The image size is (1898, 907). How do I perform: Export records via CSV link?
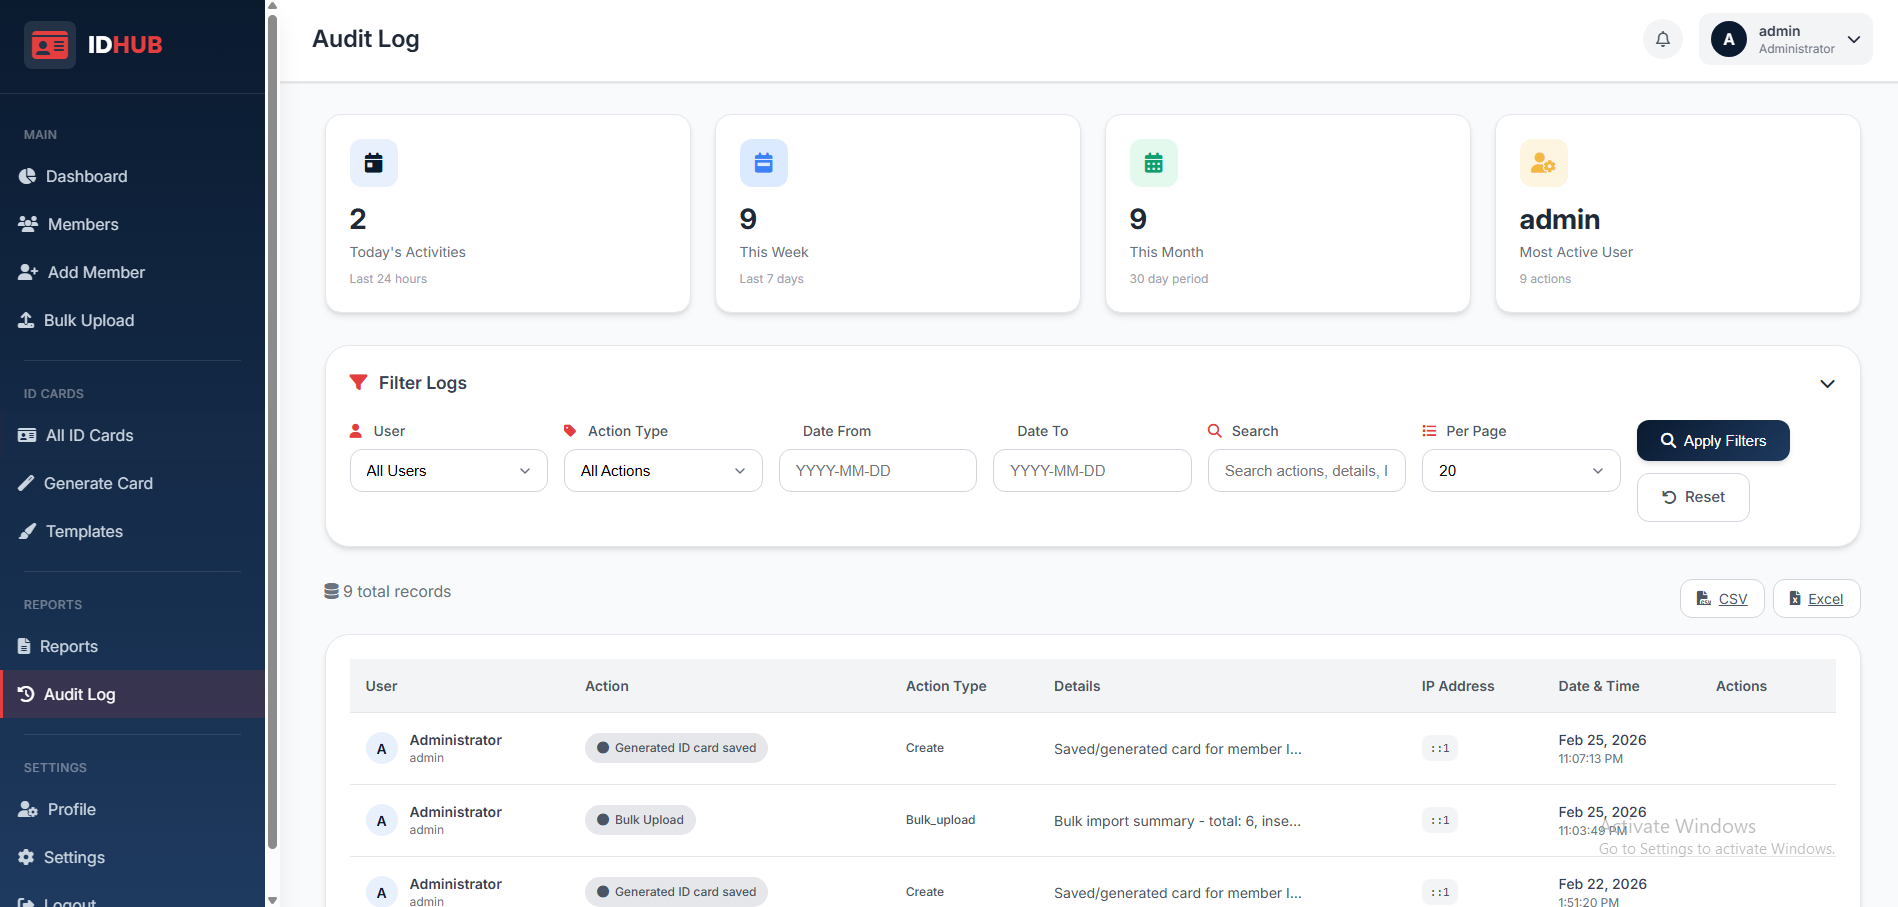point(1721,599)
